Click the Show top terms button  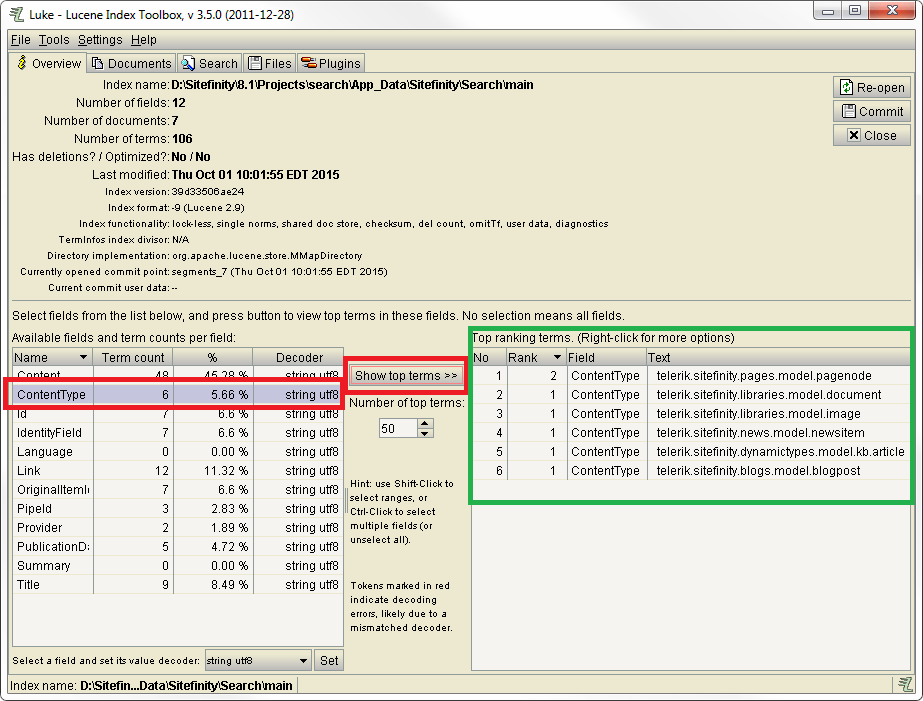coord(406,376)
